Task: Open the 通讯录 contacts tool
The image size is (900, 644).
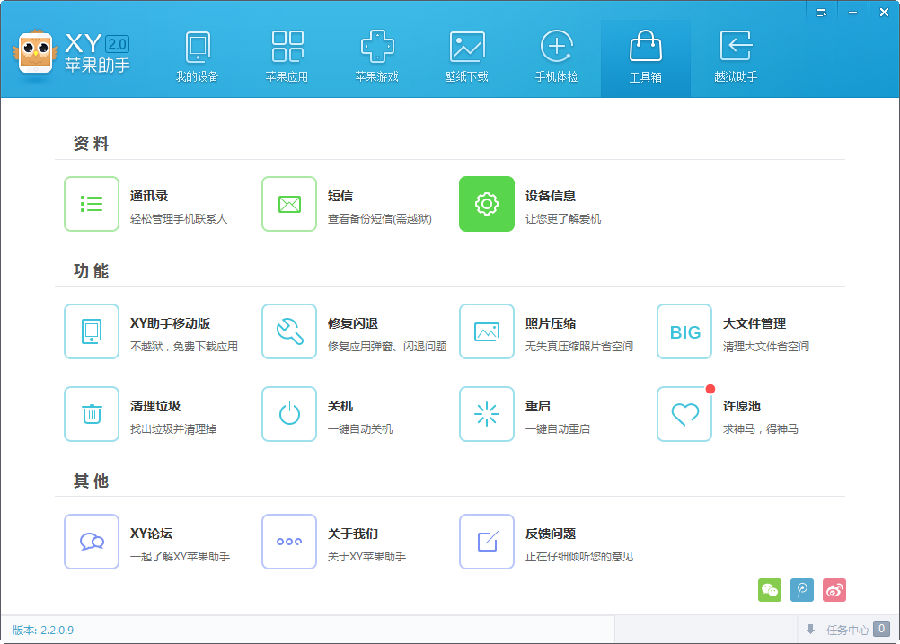Action: [92, 204]
